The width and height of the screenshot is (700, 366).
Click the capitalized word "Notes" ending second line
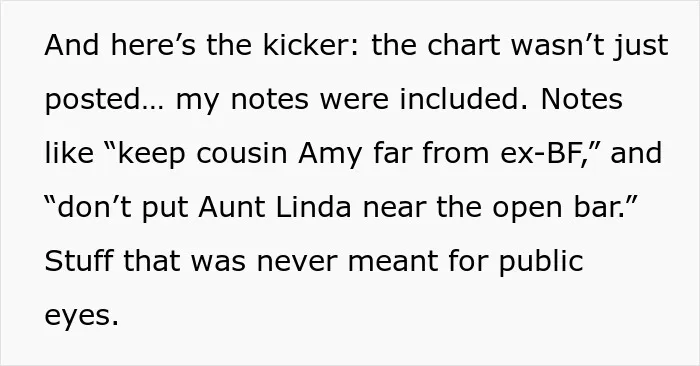[581, 99]
